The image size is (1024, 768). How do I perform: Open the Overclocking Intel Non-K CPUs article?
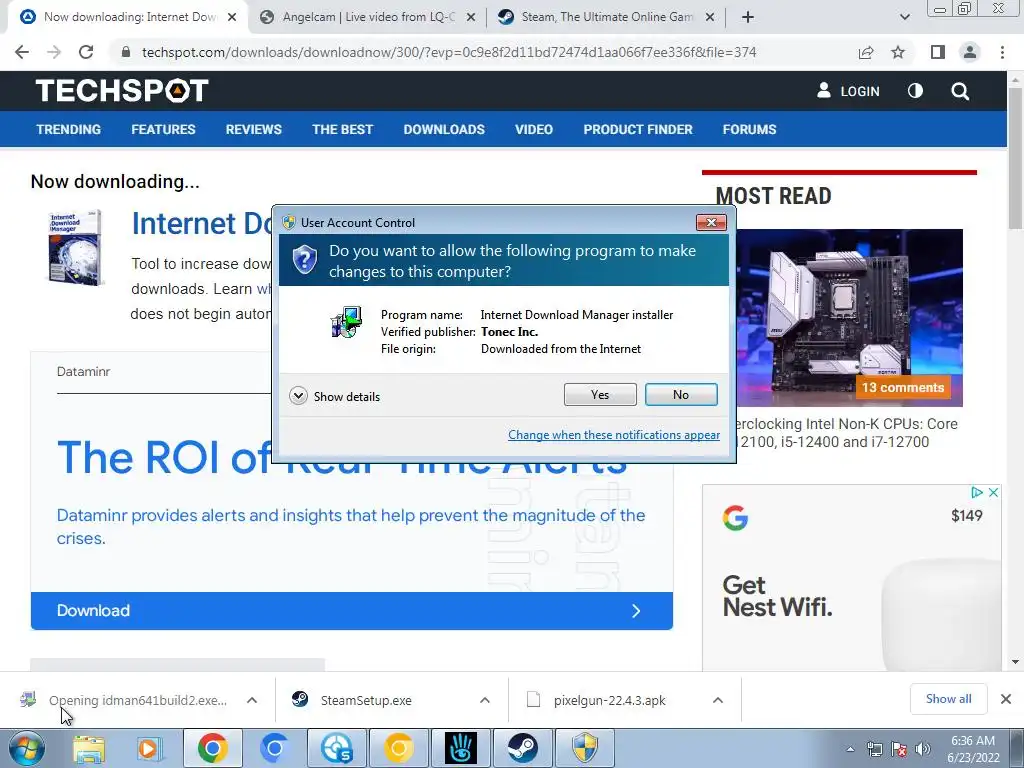click(845, 432)
